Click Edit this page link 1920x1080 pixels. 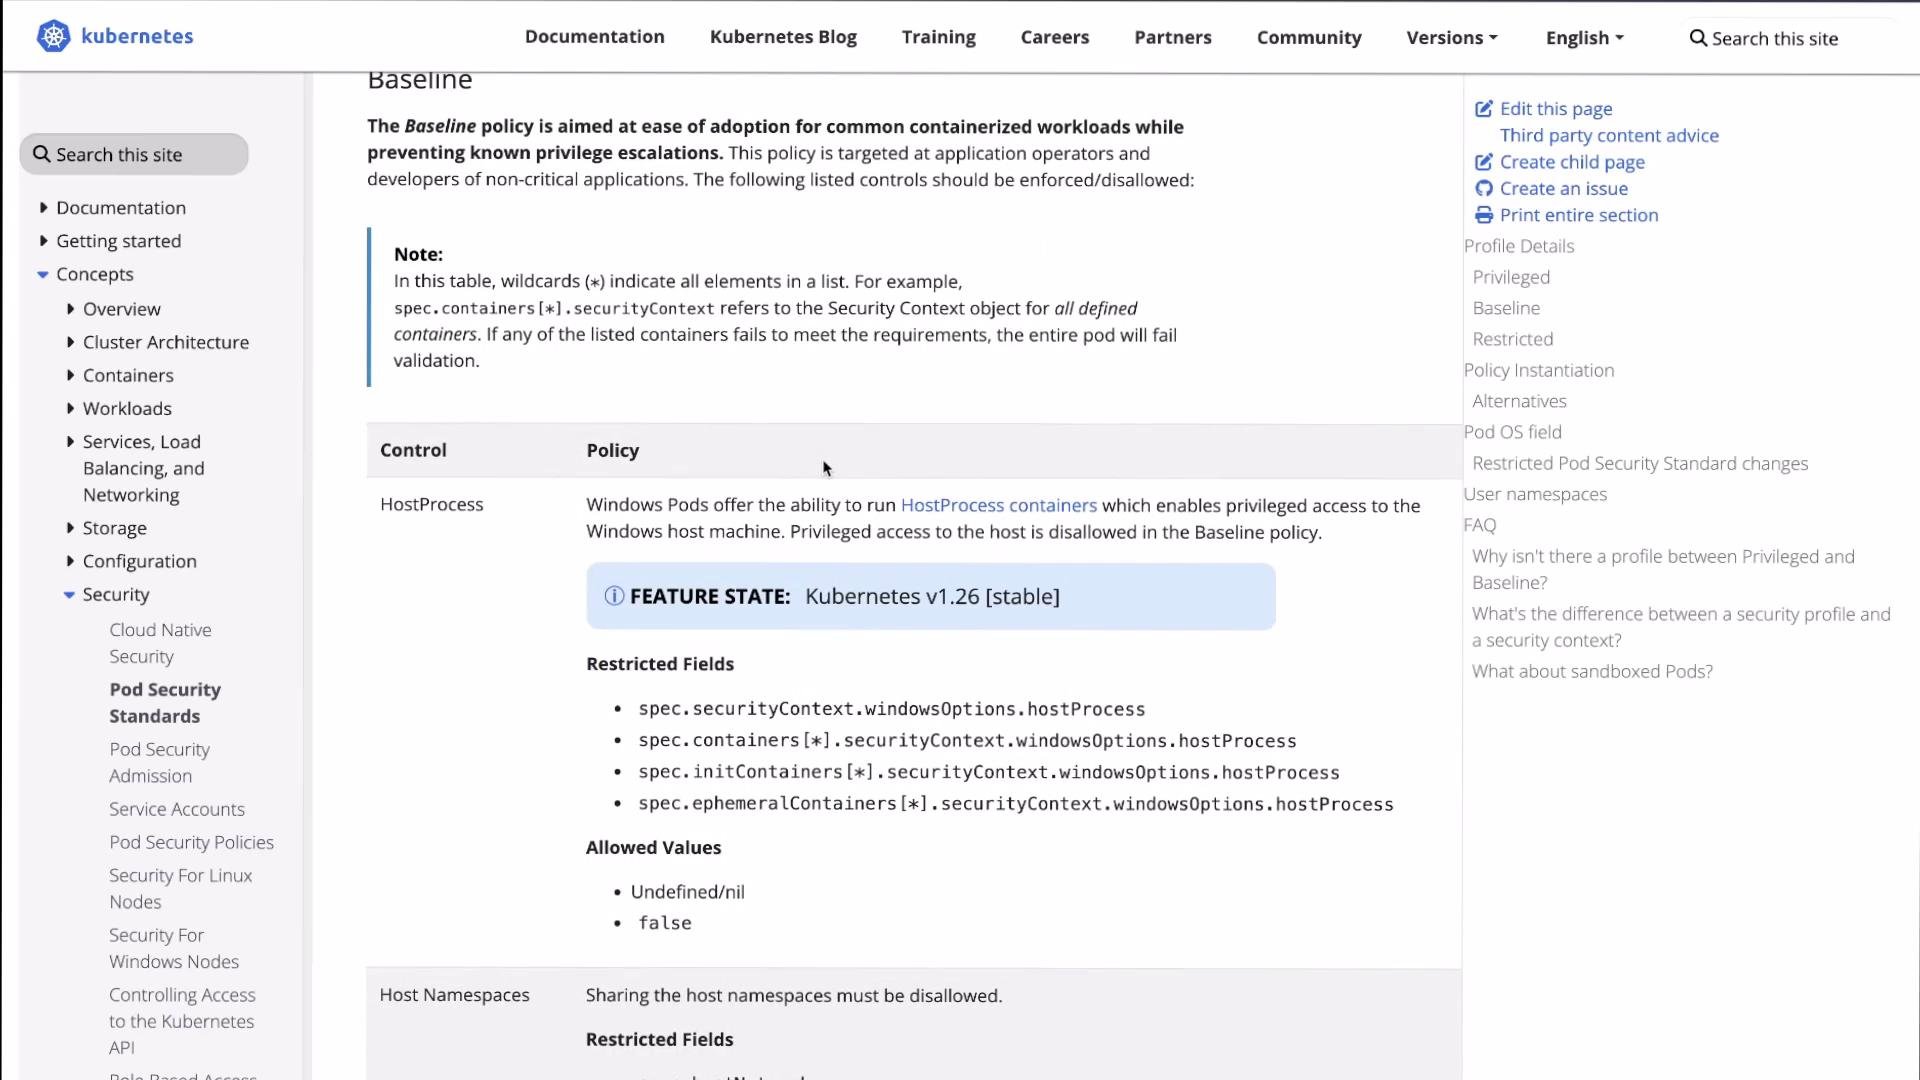pos(1556,108)
